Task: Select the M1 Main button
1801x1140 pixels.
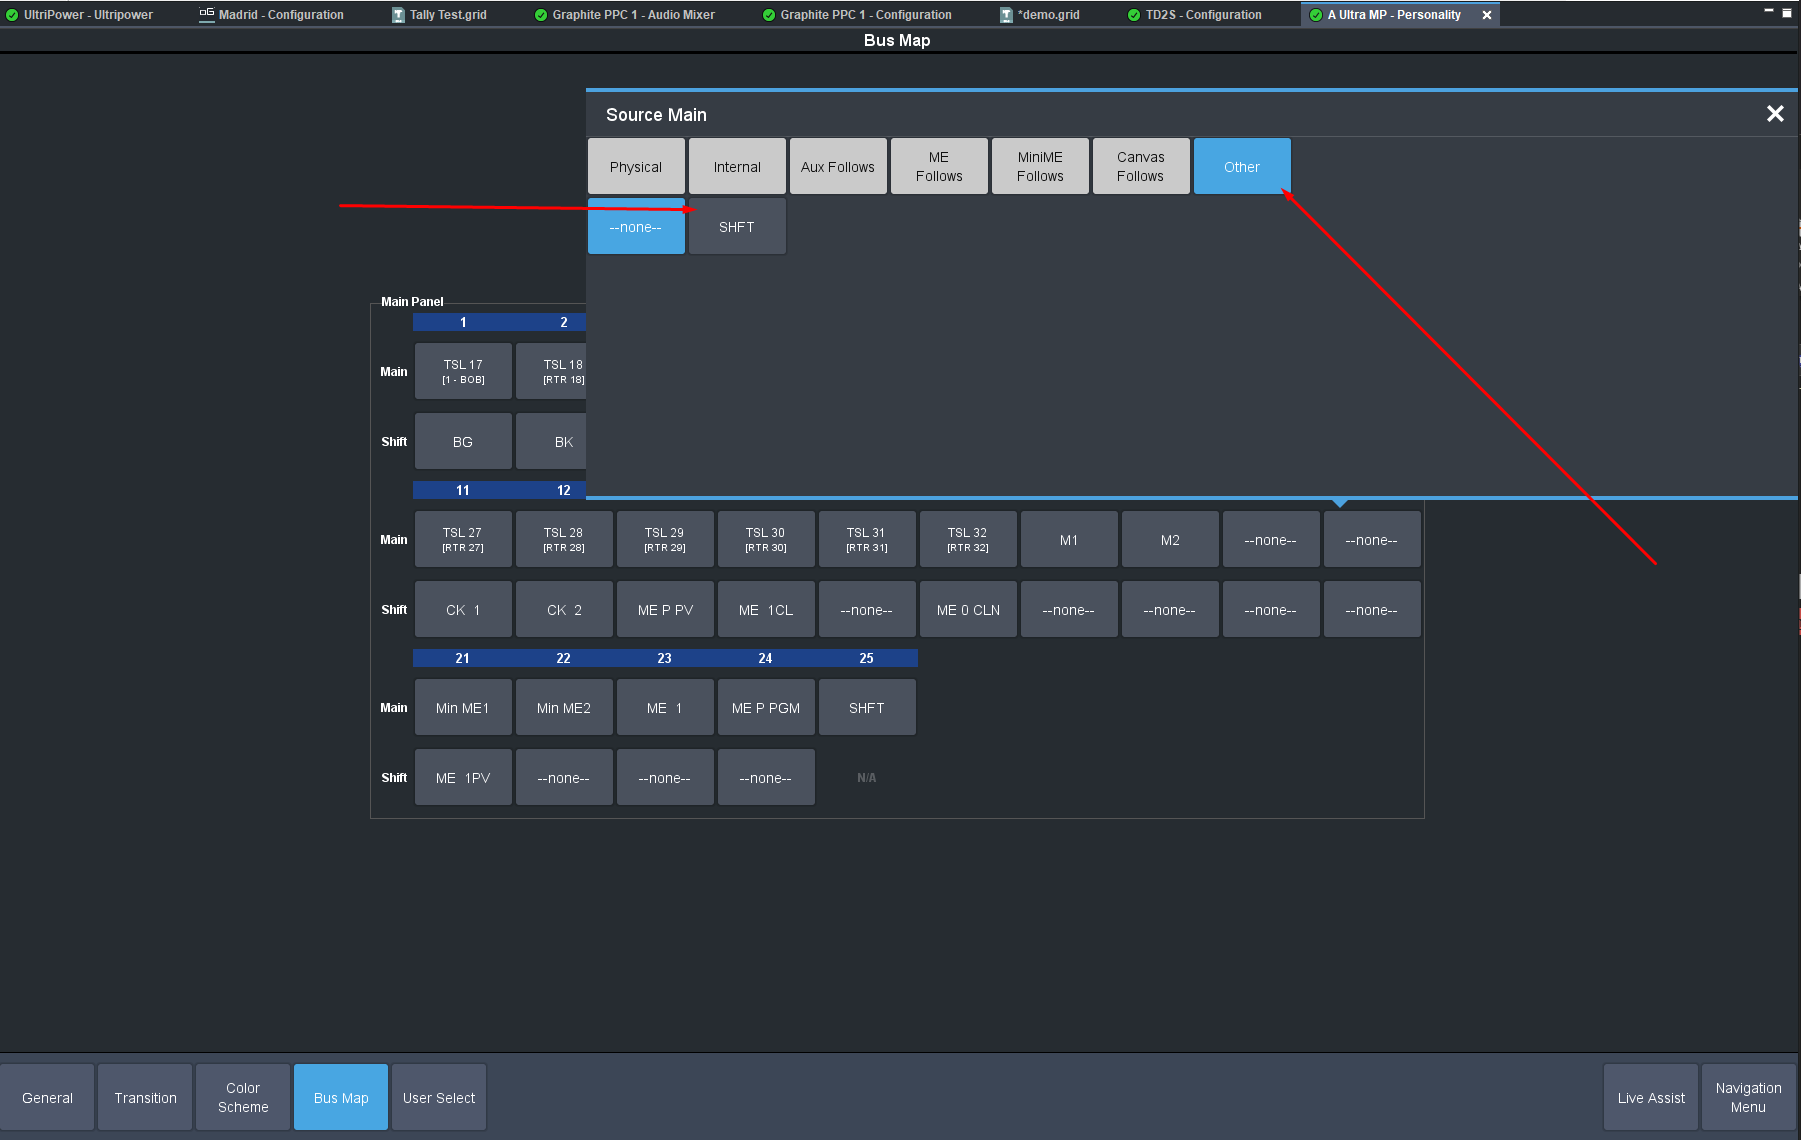Action: 1069,539
